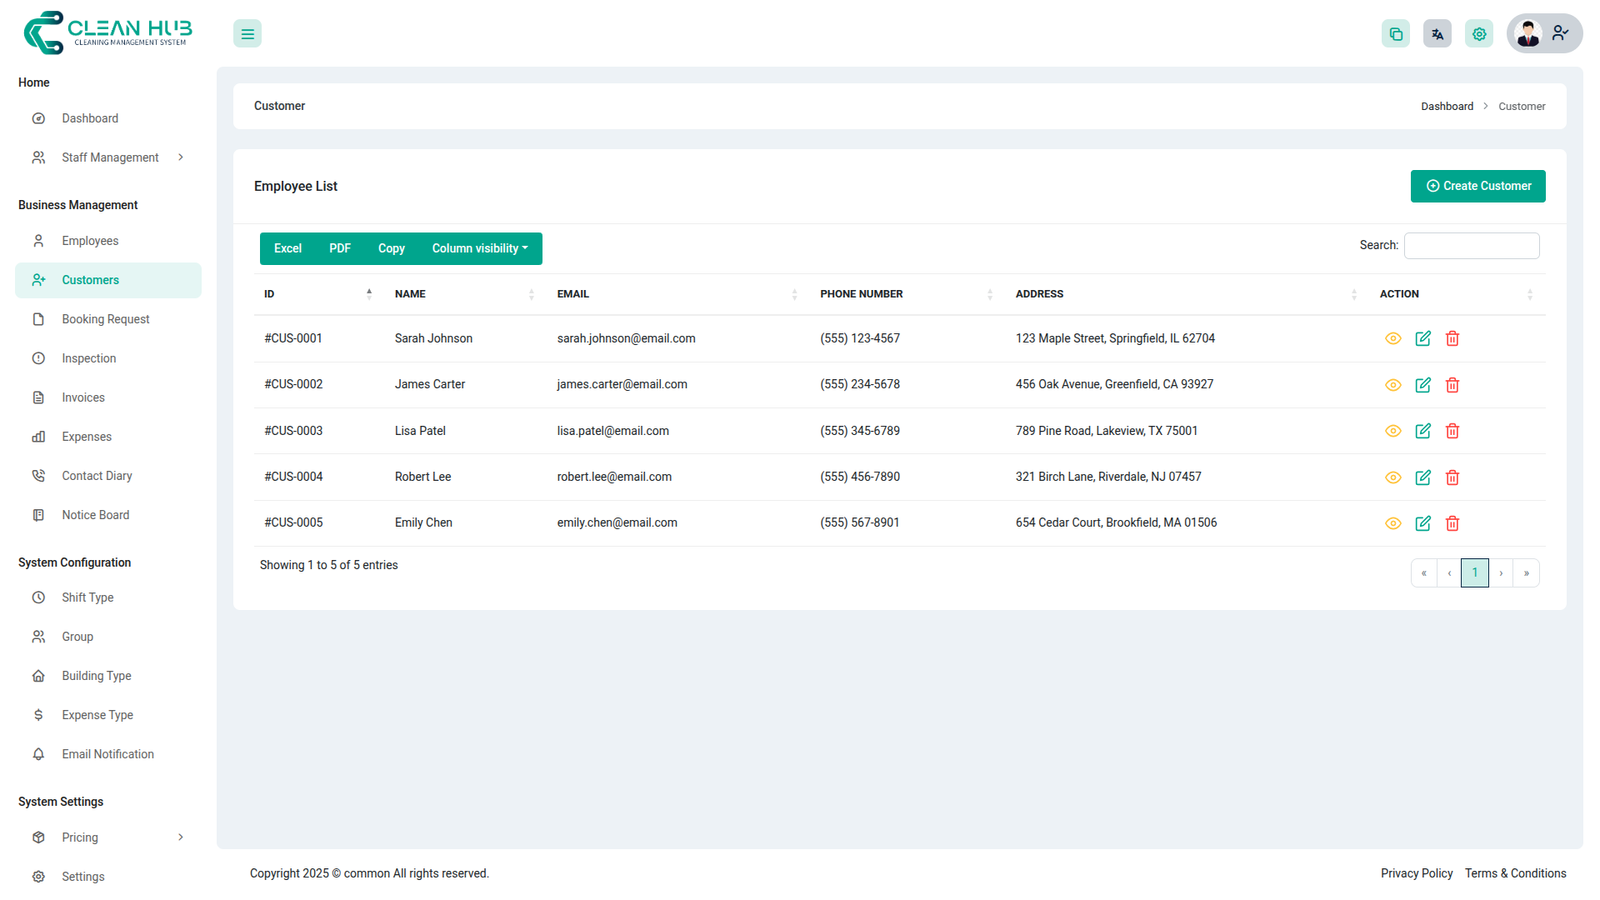Export the table using Excel button

click(287, 249)
